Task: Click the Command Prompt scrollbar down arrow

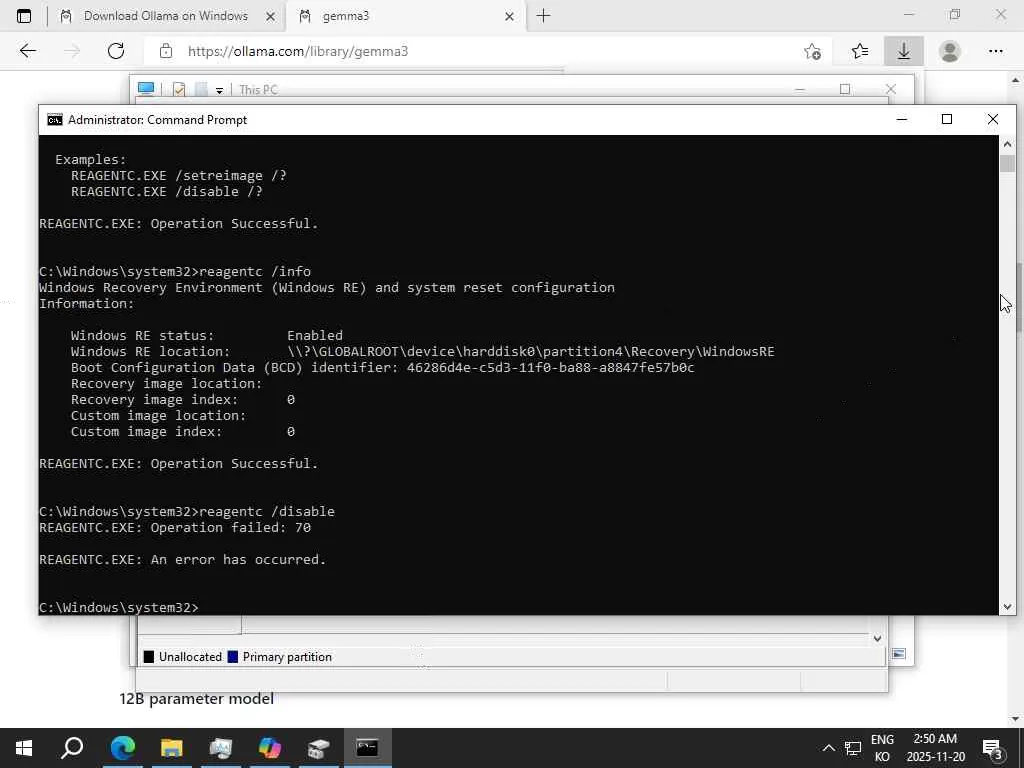Action: [x=1007, y=607]
